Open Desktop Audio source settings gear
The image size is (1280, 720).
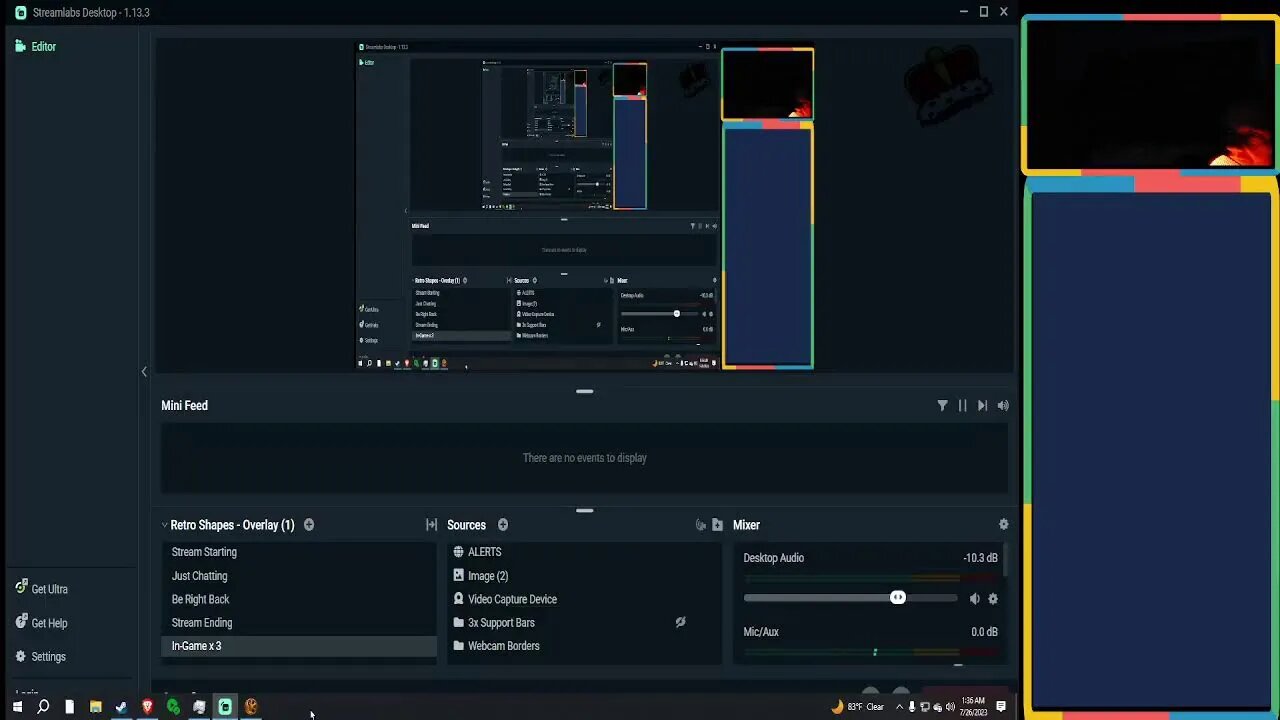(993, 599)
